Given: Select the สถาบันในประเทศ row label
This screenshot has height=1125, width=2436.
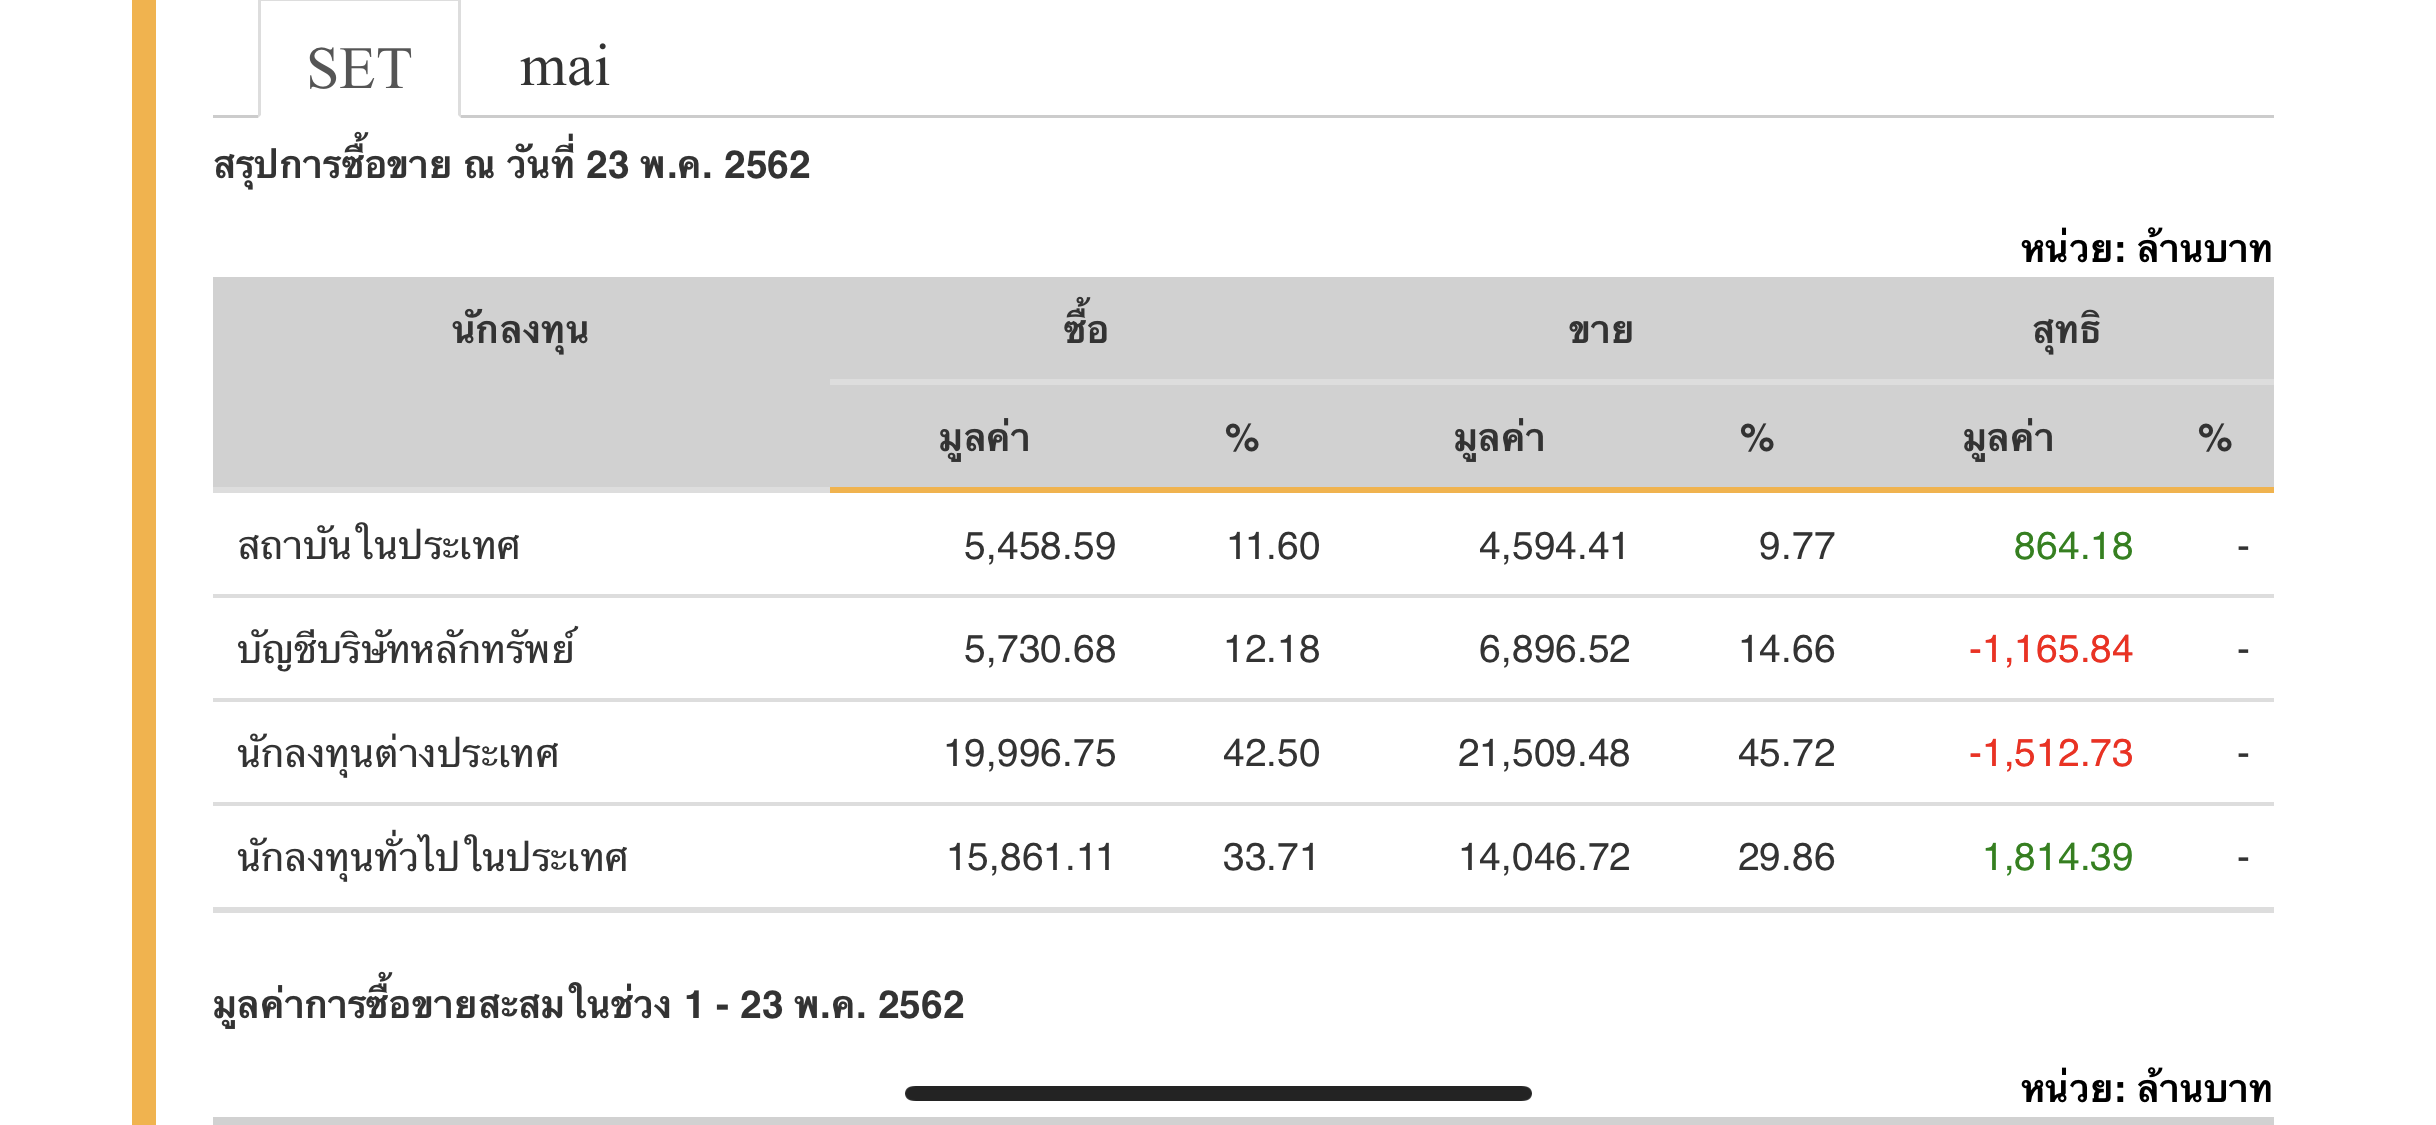Looking at the screenshot, I should coord(378,546).
